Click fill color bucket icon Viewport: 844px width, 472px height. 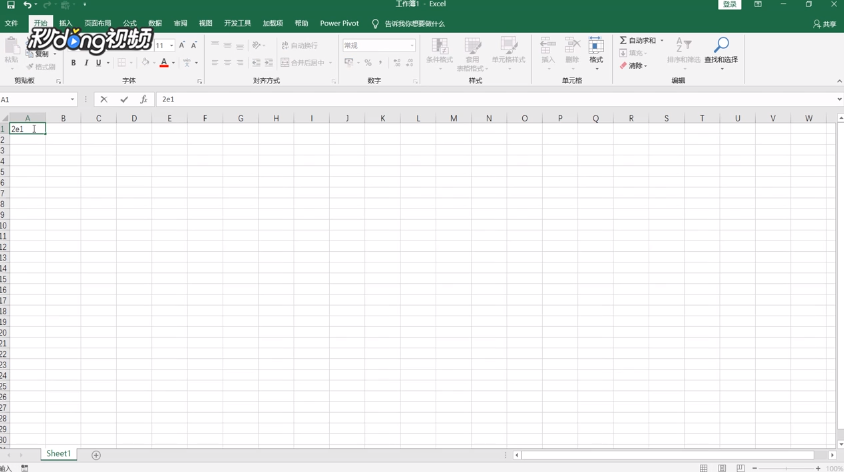[145, 62]
